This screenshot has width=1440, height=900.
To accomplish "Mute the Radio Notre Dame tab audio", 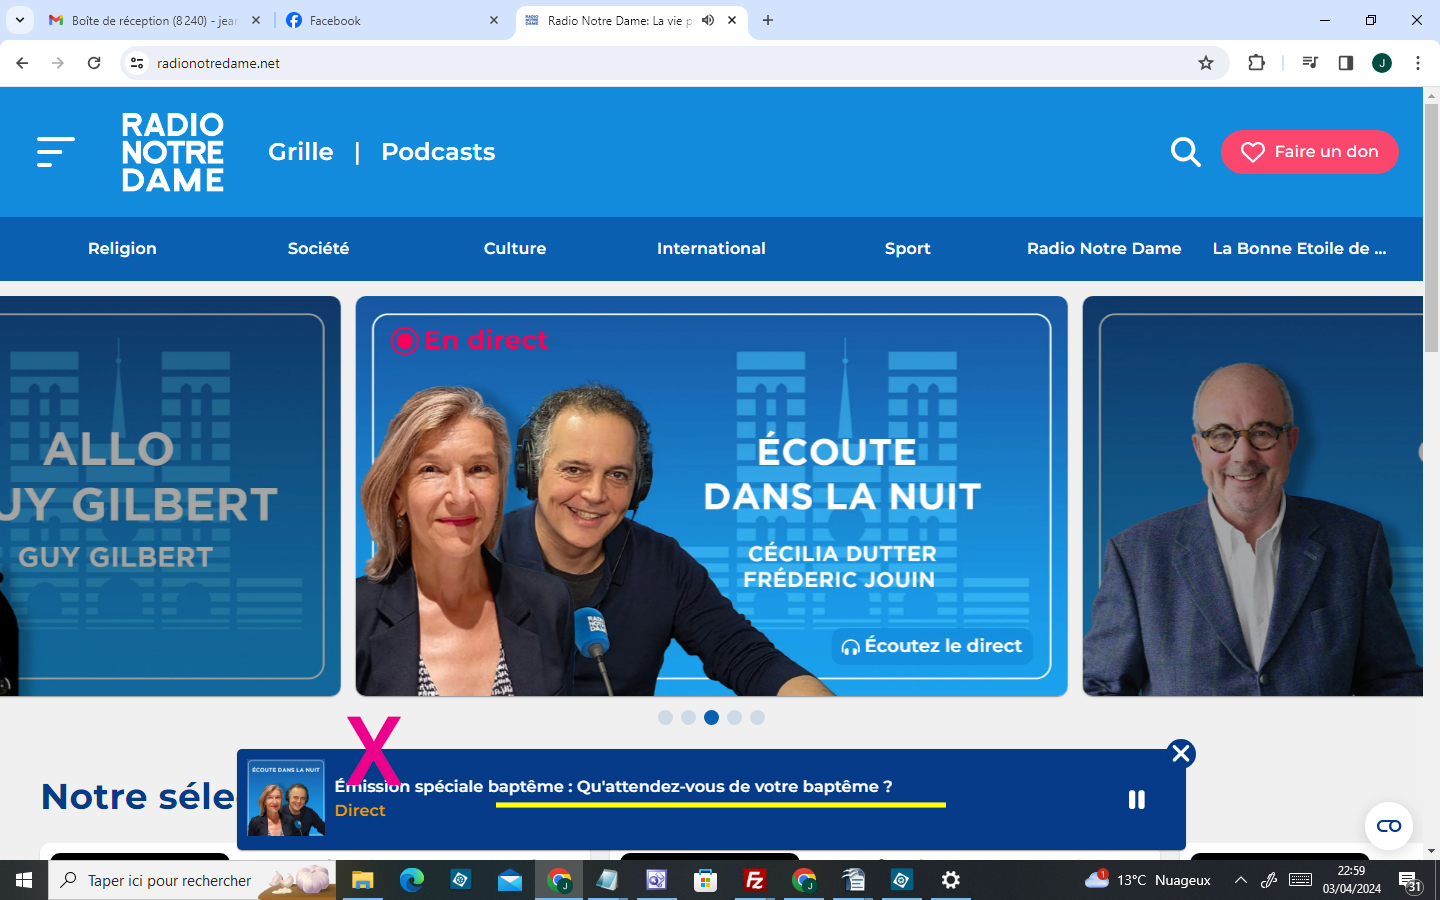I will tap(708, 20).
